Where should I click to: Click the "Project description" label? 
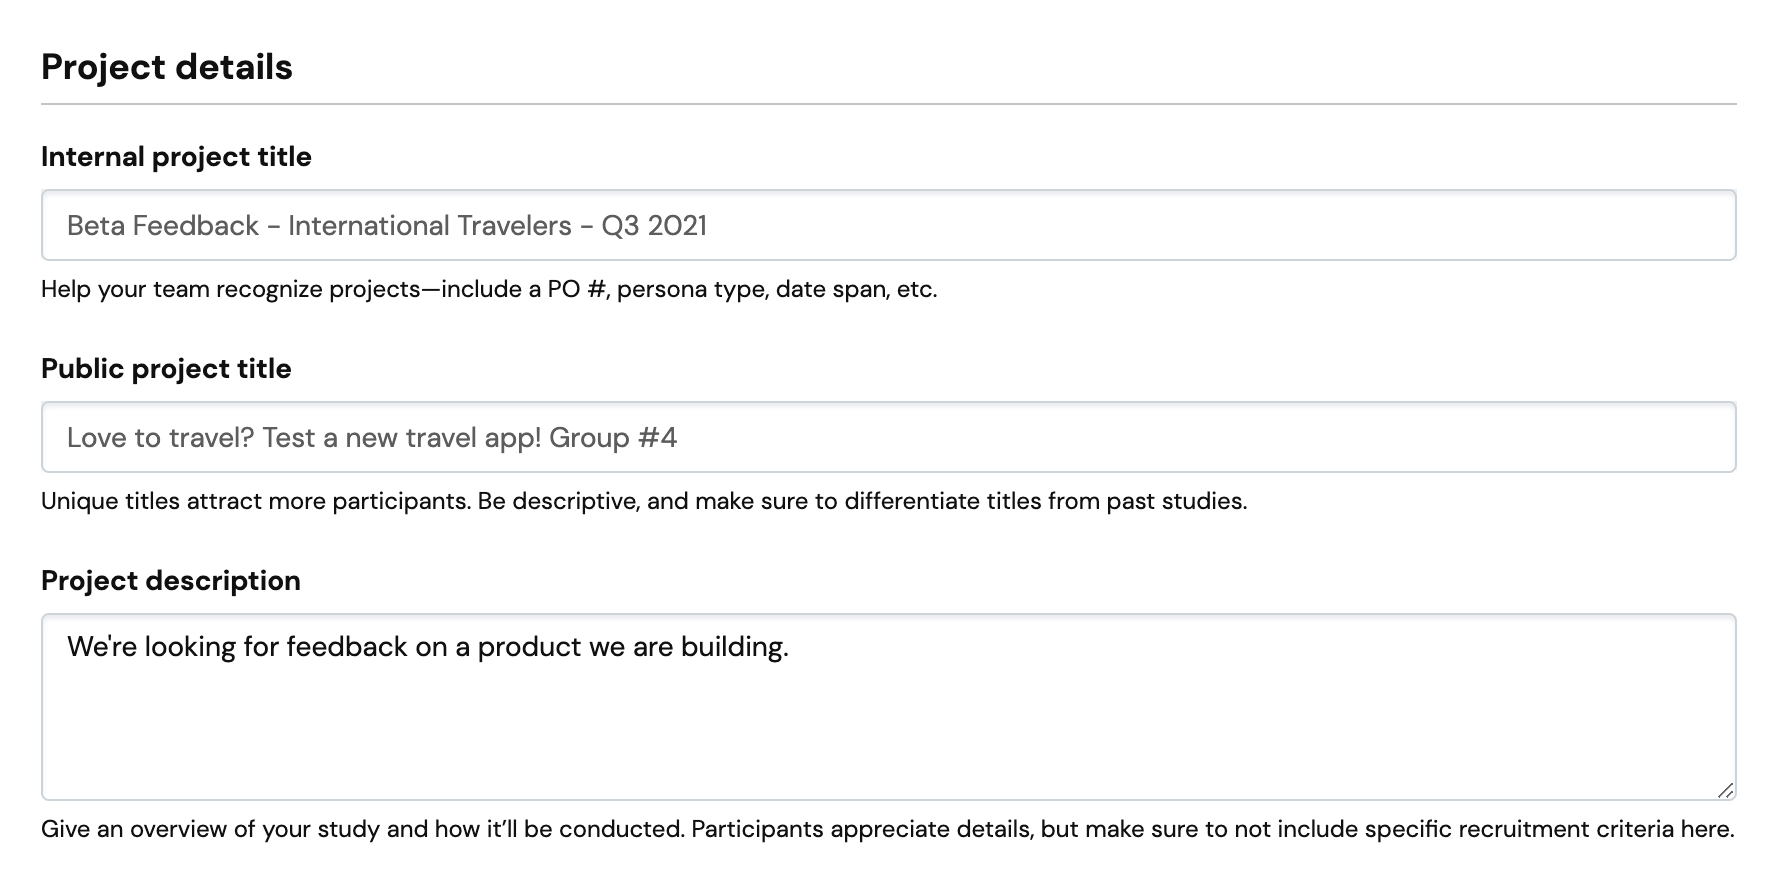(171, 581)
